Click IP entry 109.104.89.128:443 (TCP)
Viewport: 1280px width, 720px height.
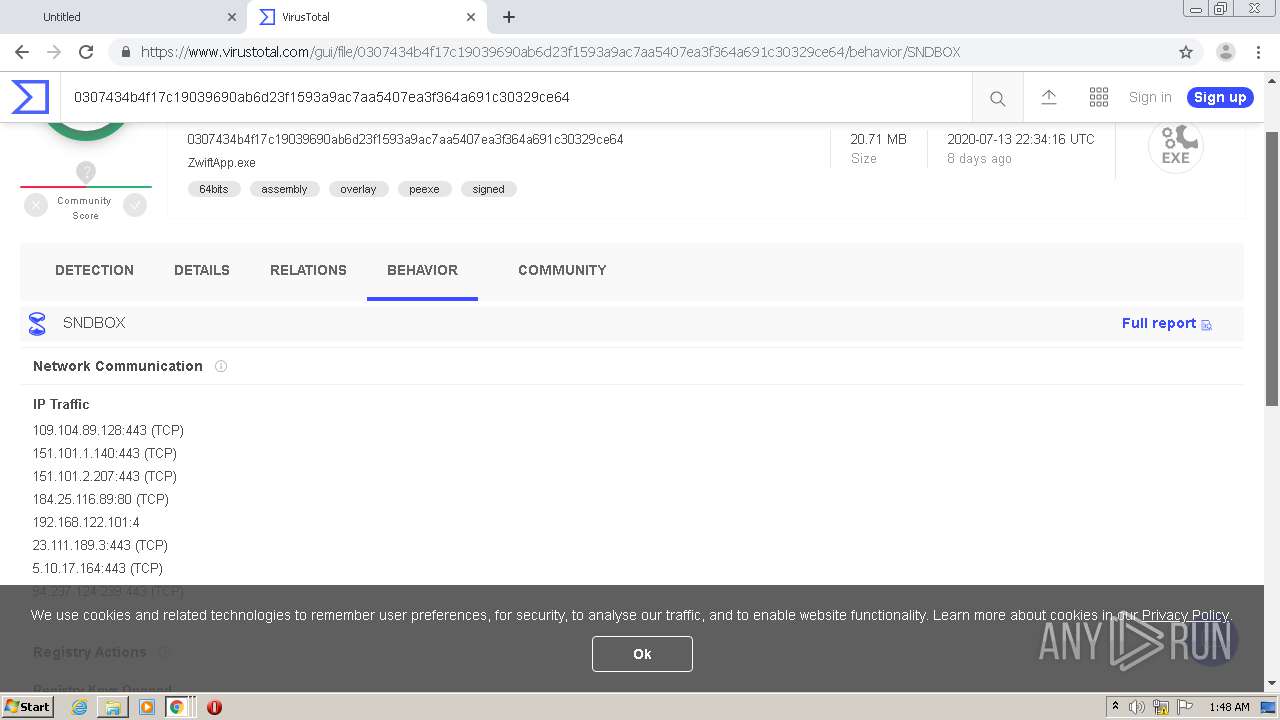point(108,430)
